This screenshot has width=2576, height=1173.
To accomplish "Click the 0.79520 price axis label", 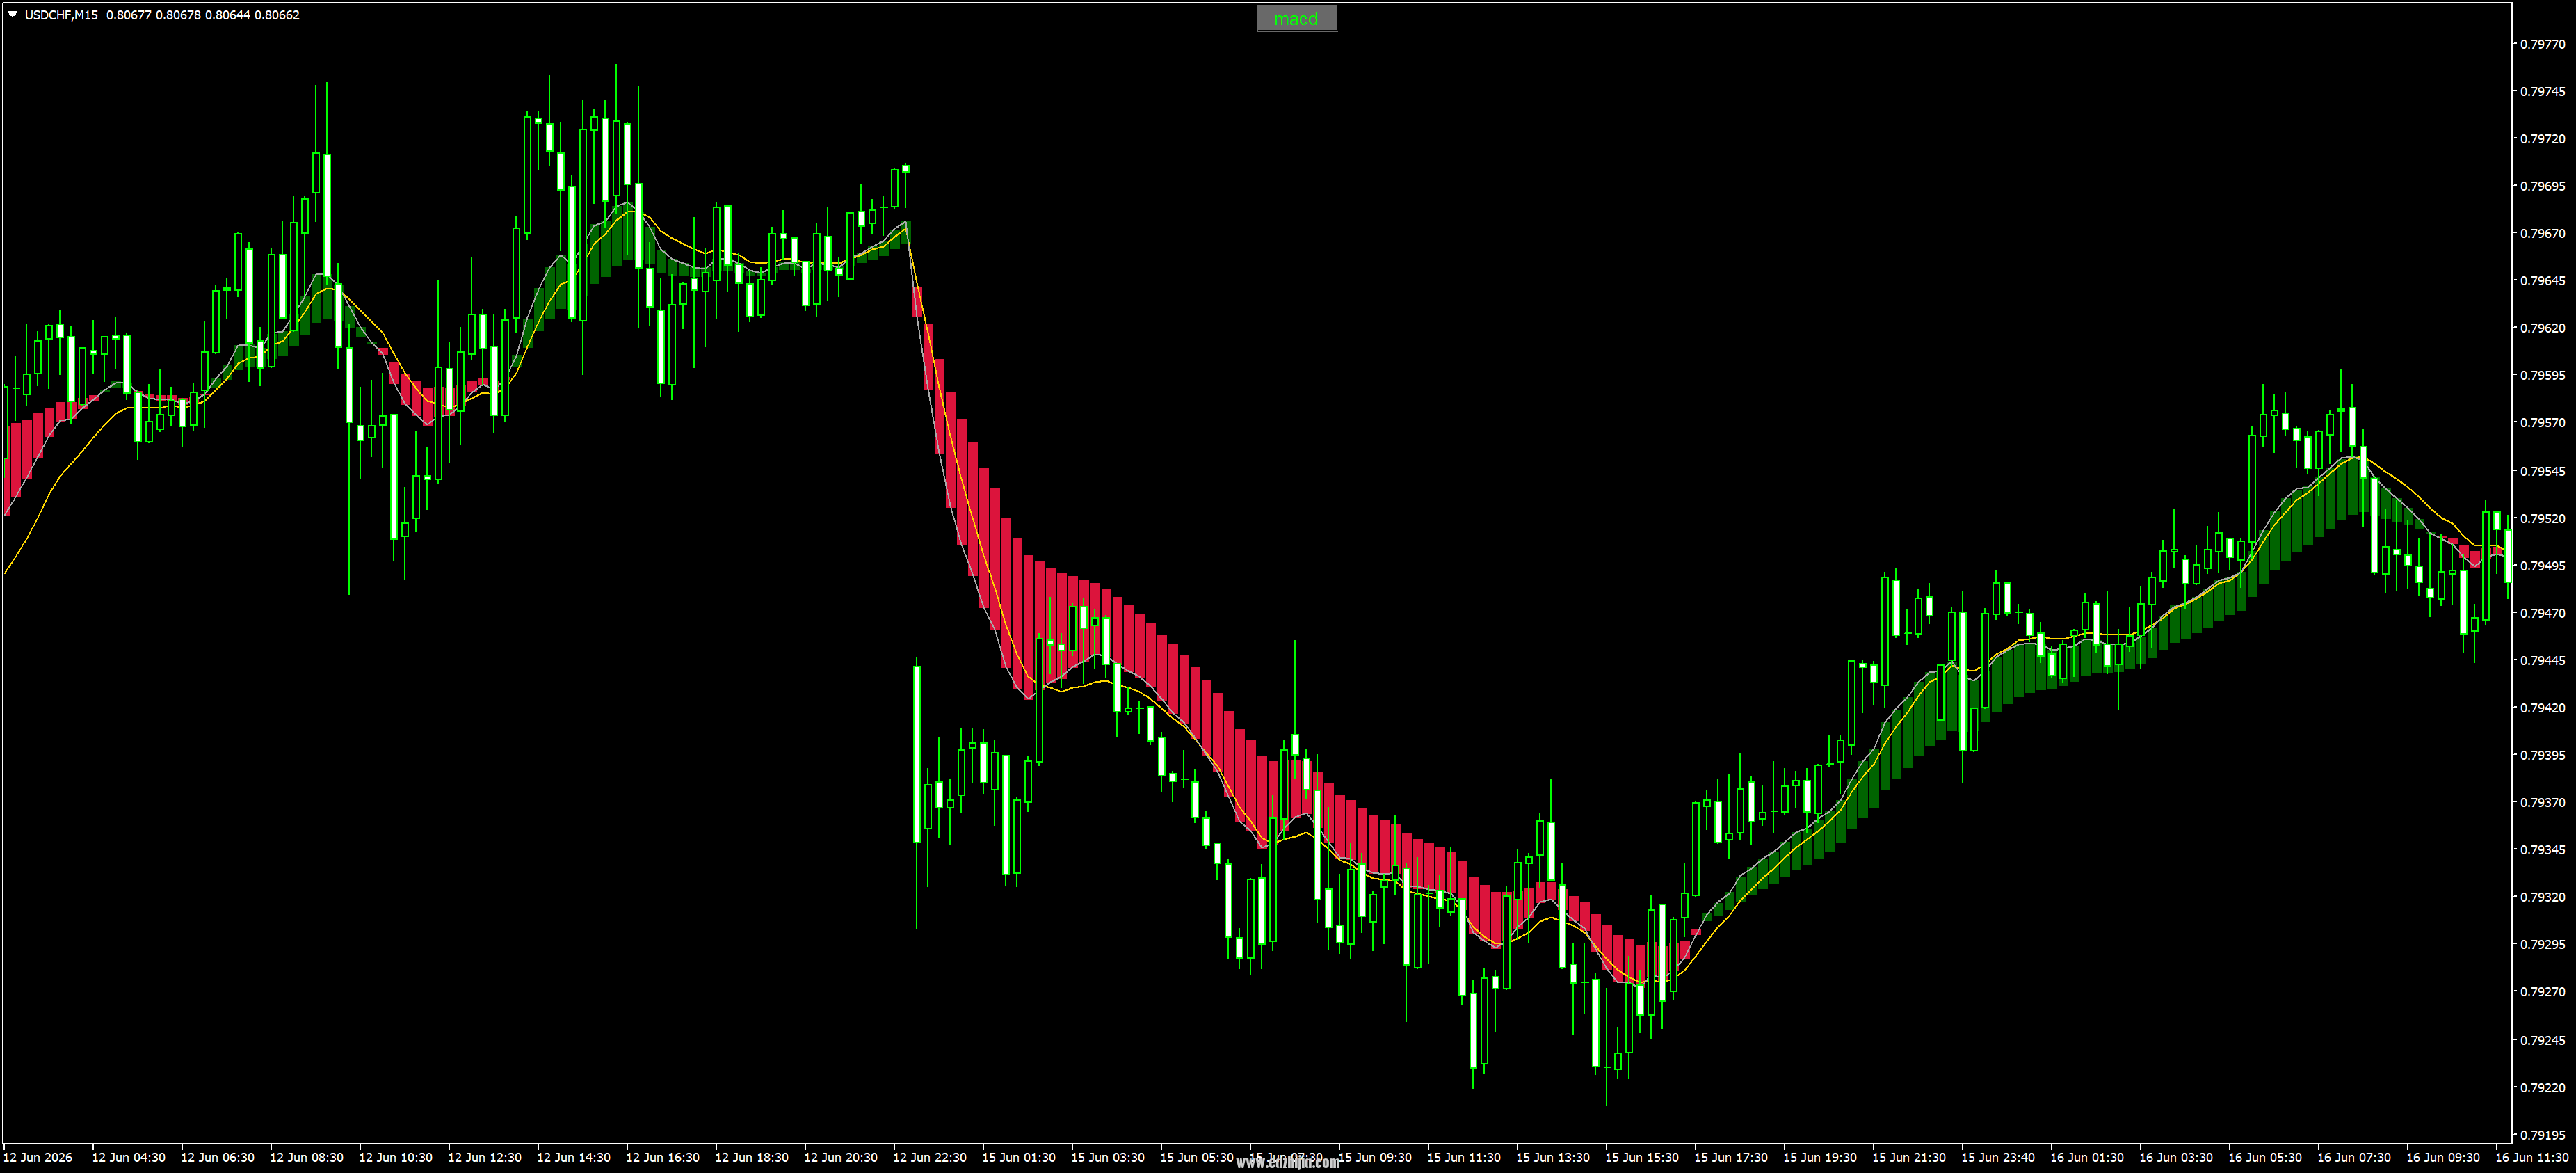I will pos(2542,519).
